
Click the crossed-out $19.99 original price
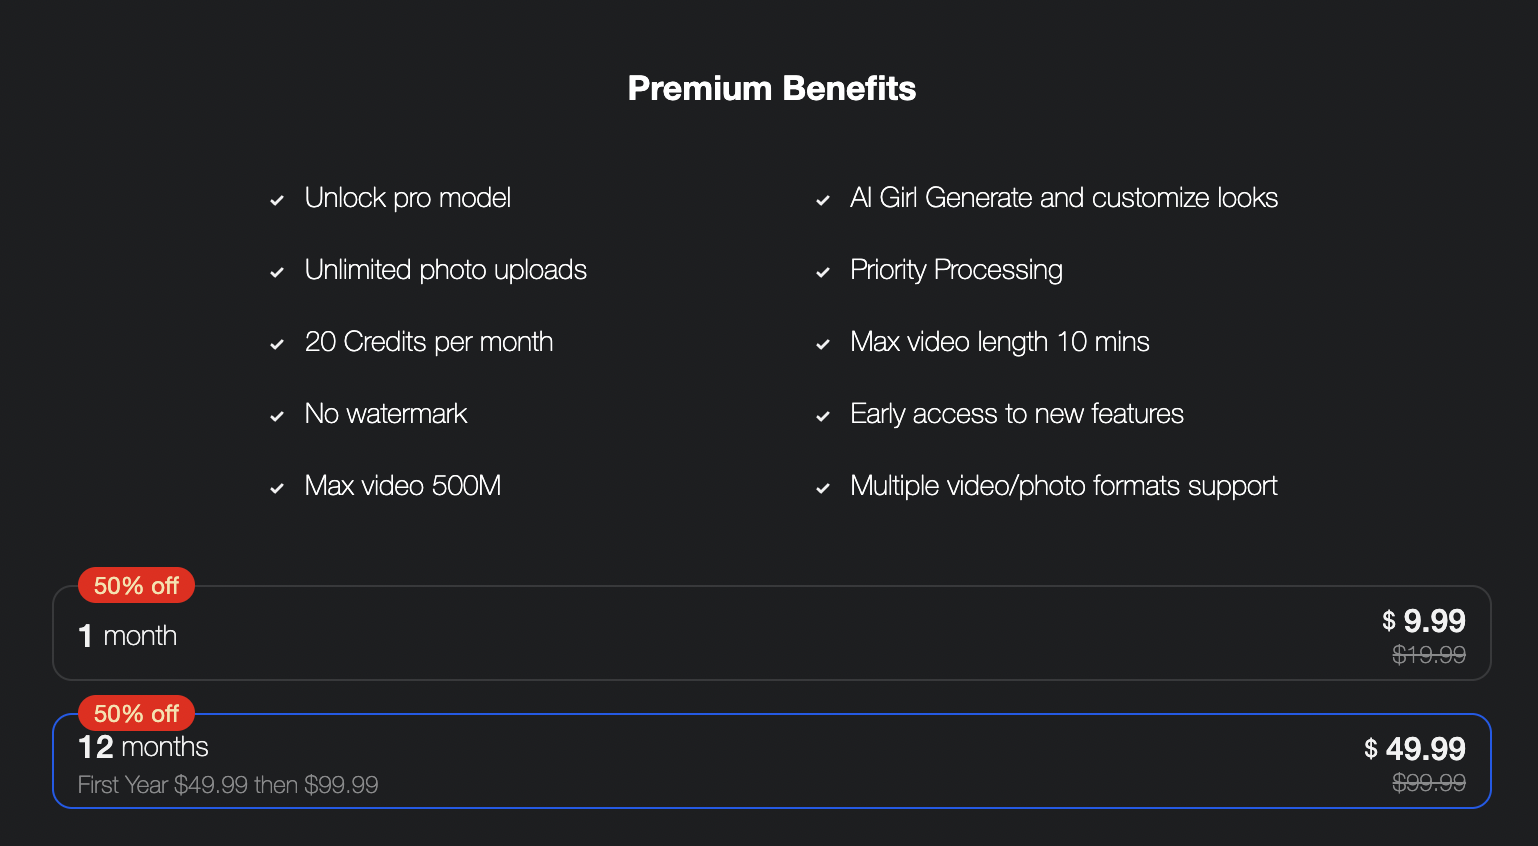click(1429, 655)
